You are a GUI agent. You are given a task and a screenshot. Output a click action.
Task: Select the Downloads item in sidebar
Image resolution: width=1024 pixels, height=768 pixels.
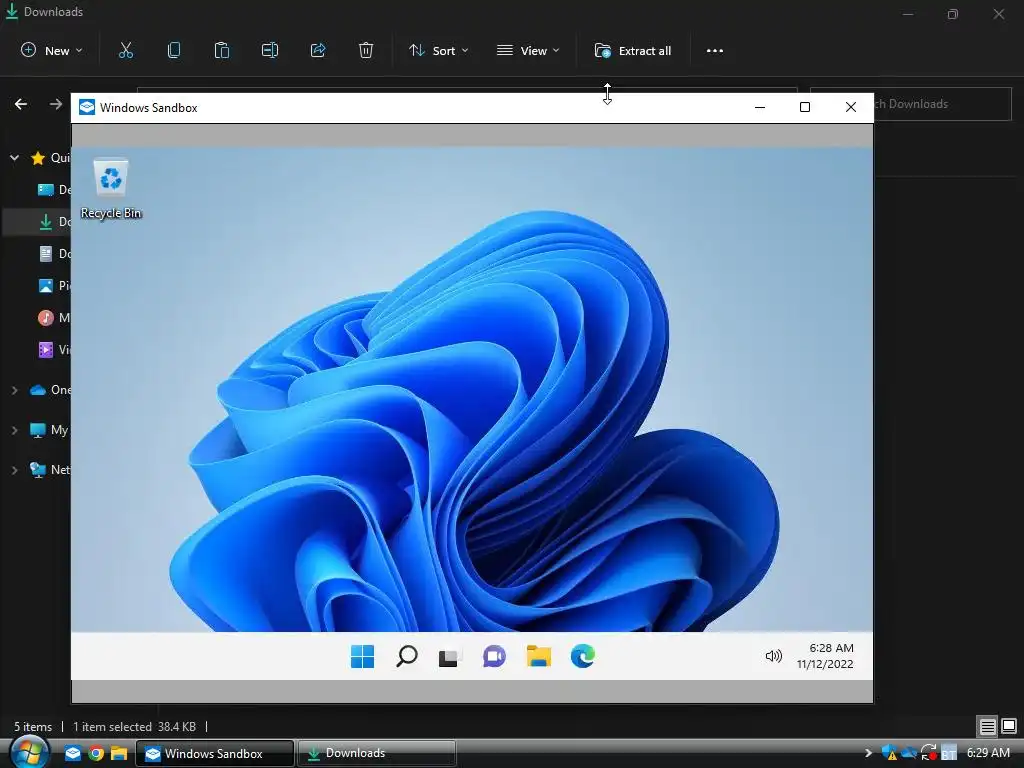37,222
